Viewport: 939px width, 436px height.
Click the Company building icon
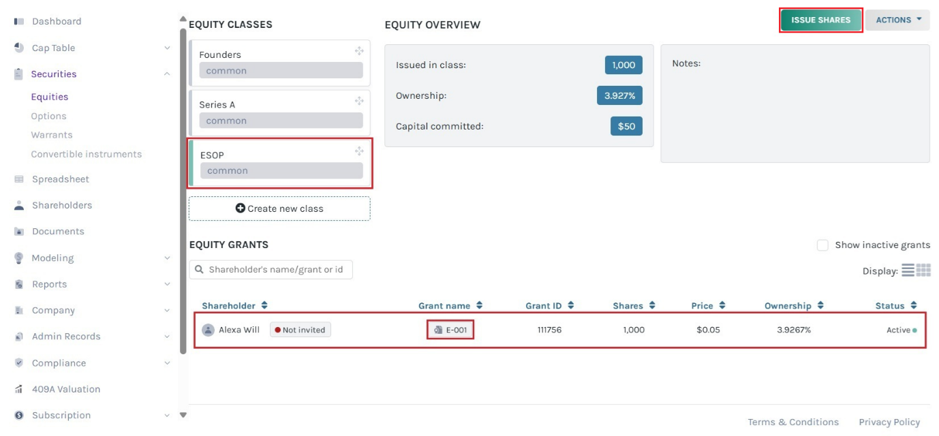[x=19, y=310]
